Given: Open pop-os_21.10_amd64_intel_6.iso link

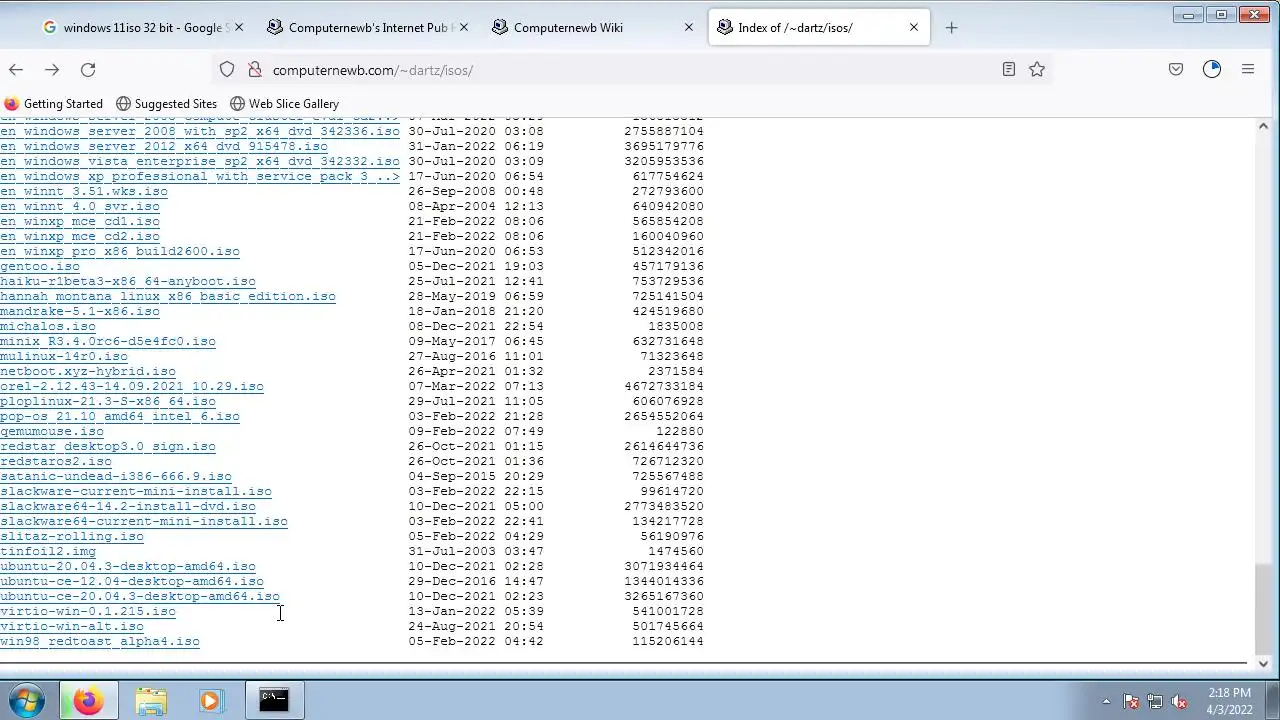Looking at the screenshot, I should (x=120, y=416).
